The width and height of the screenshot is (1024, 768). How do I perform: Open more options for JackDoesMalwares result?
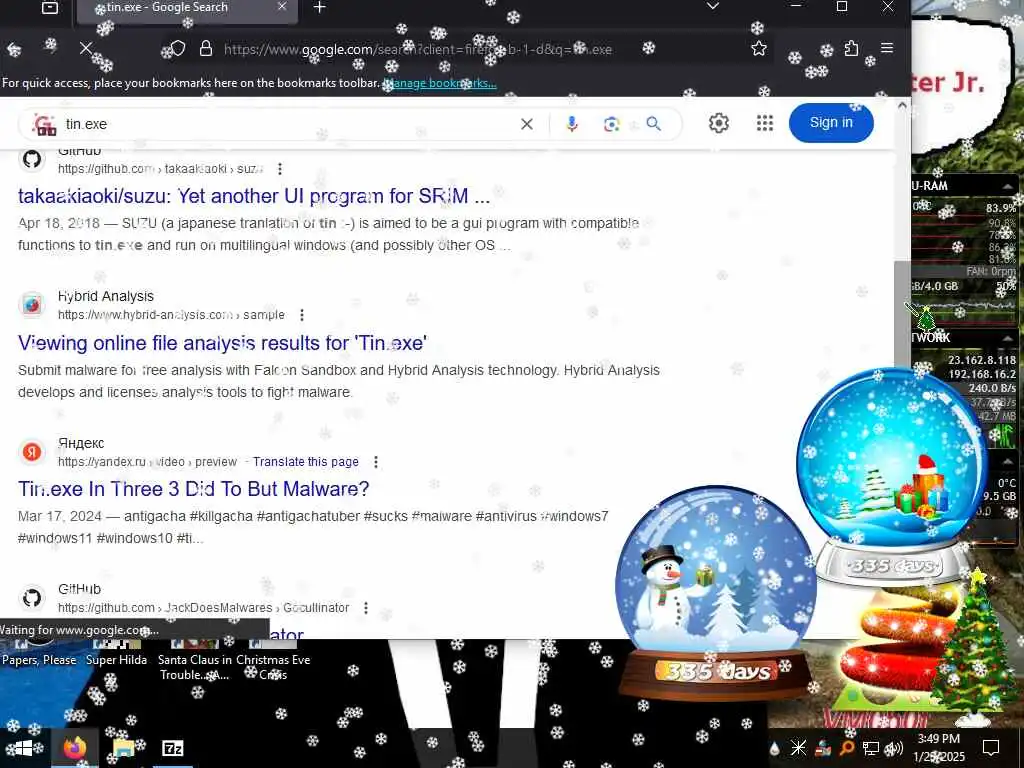(x=366, y=608)
